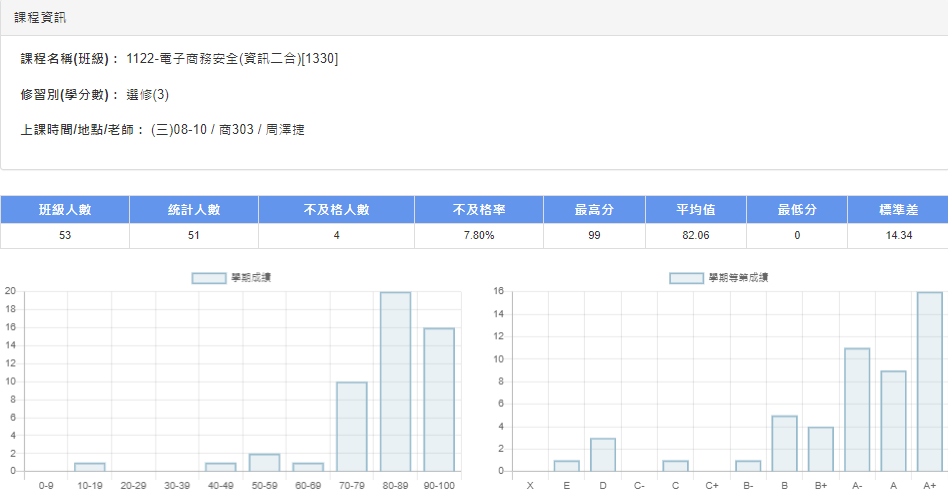Click the 標準差 column header
Screen dimensions: 948x492
[898, 210]
